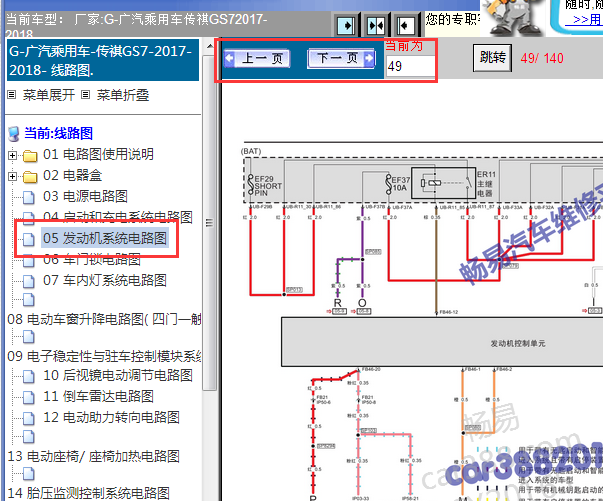
Task: Open 03 电源电路图 page
Action: 85,196
